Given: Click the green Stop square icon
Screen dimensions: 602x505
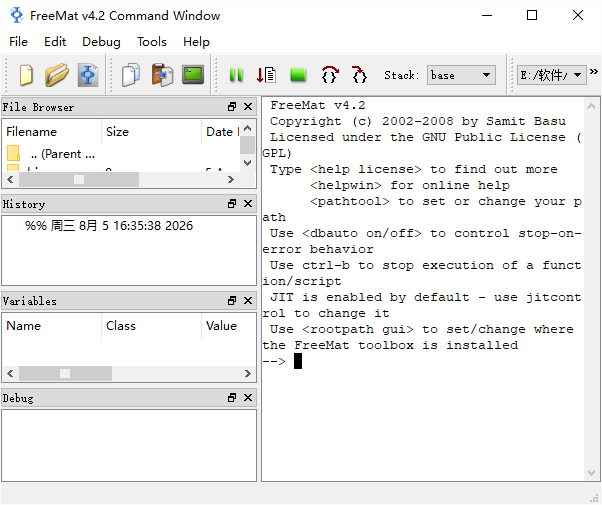Looking at the screenshot, I should 298,75.
